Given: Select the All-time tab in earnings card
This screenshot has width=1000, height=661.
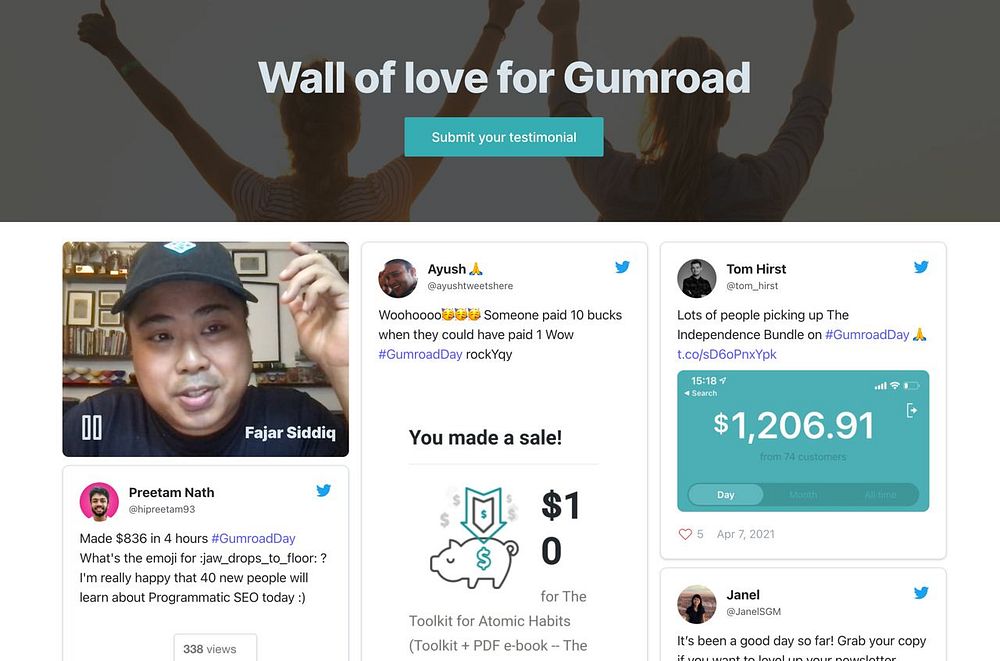Looking at the screenshot, I should 880,494.
